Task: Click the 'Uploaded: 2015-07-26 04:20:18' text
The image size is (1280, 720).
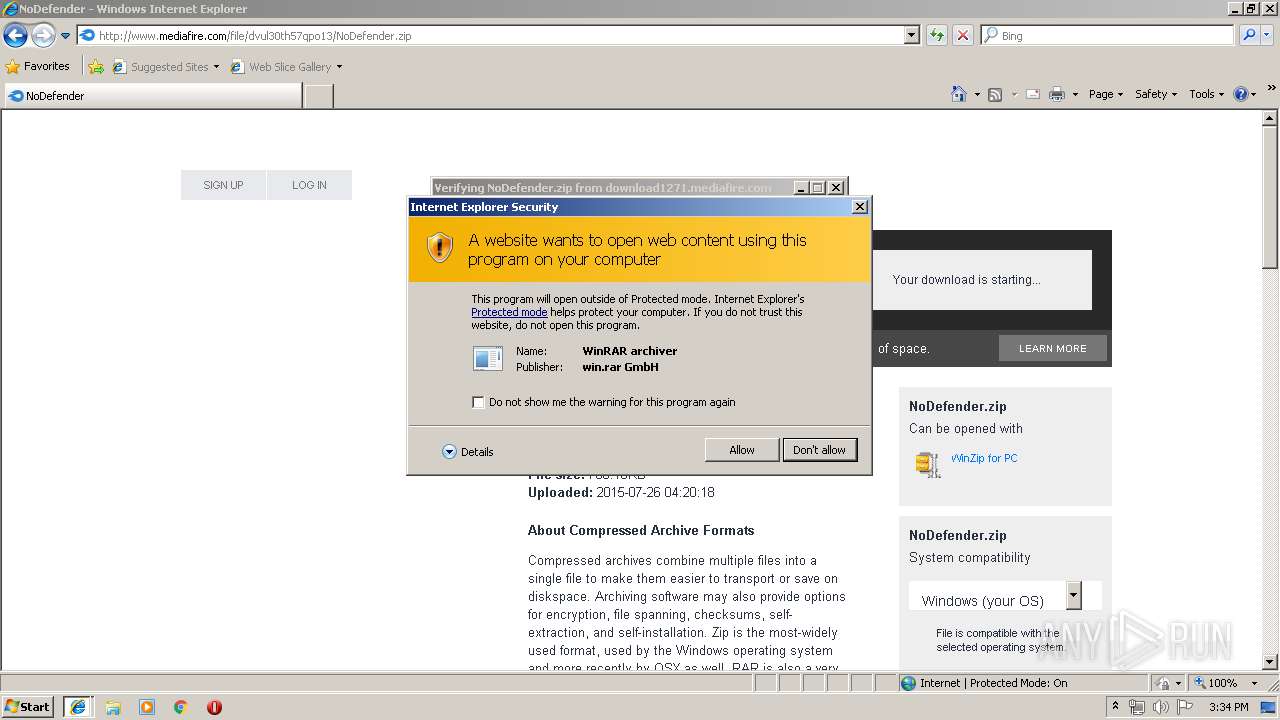Action: (x=621, y=492)
